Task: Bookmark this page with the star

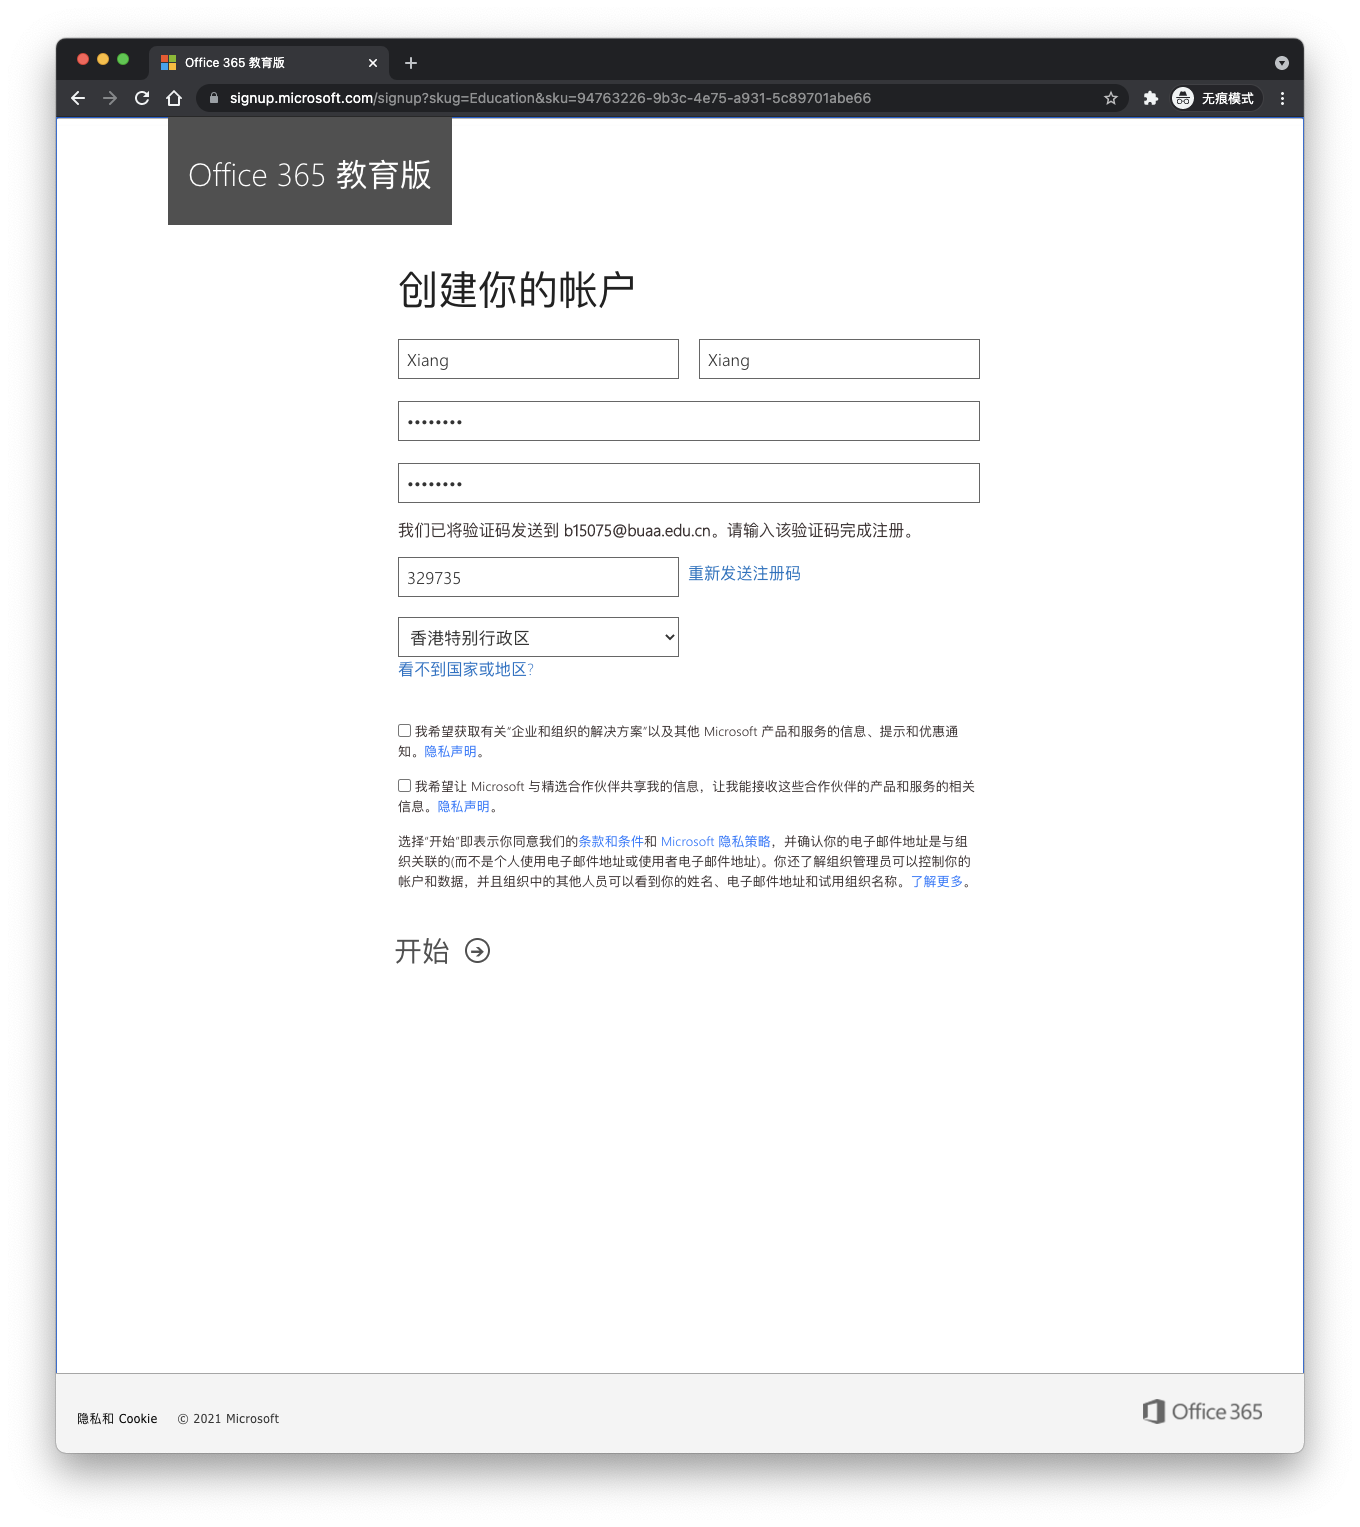Action: 1110,98
